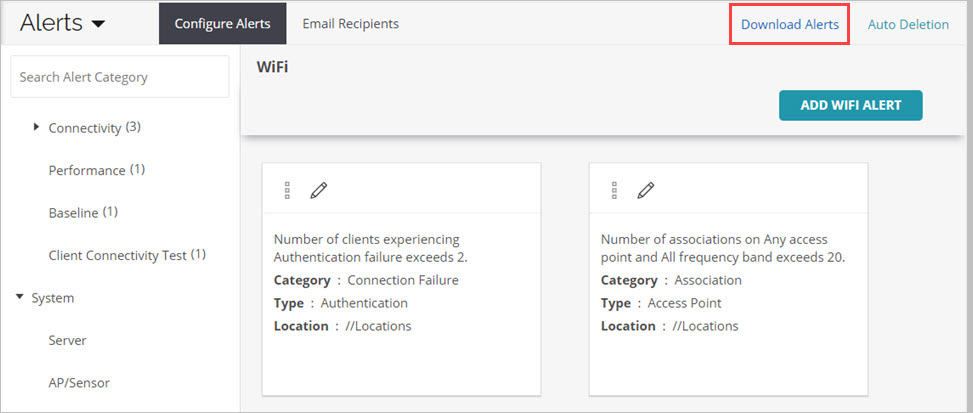Open the Email Recipients tab
The height and width of the screenshot is (413, 973).
(x=350, y=24)
